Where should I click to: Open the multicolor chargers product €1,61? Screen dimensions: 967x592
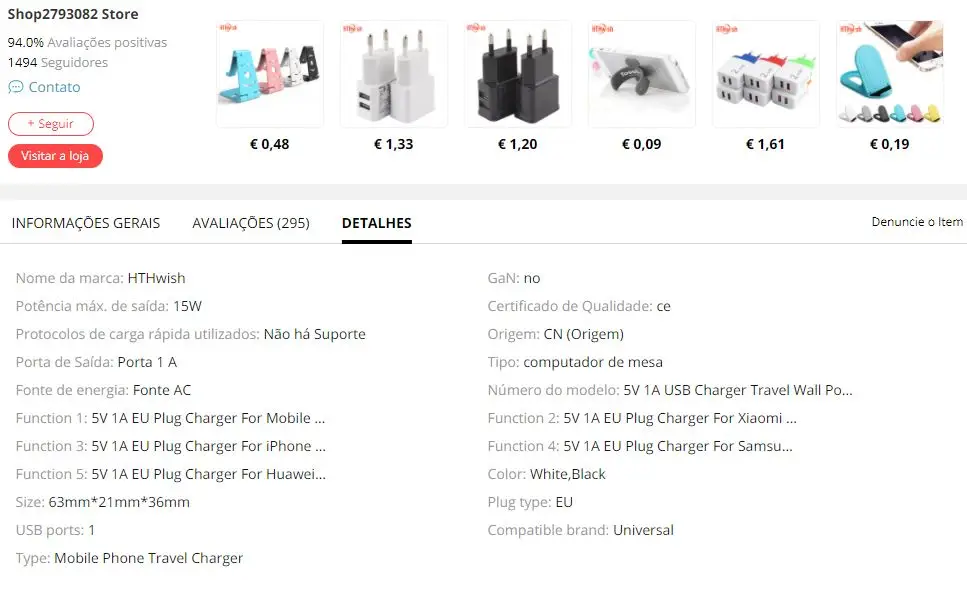(x=766, y=74)
